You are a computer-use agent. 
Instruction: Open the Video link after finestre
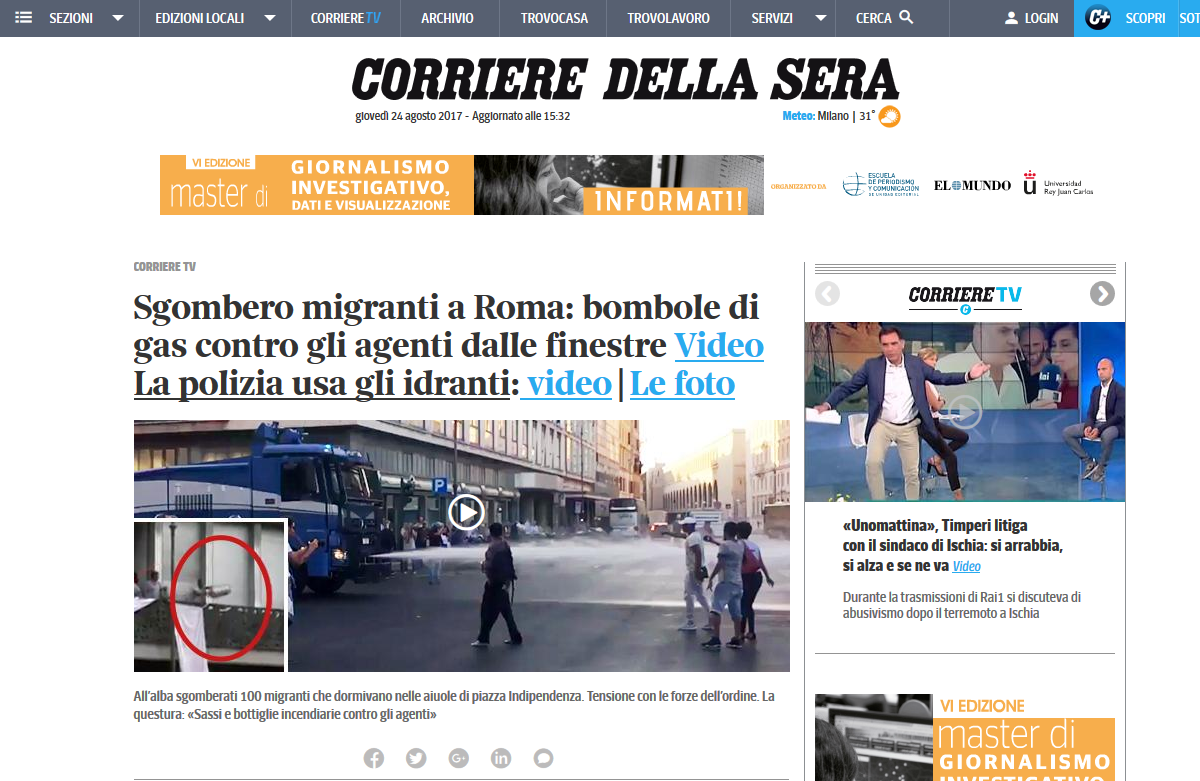pos(719,345)
